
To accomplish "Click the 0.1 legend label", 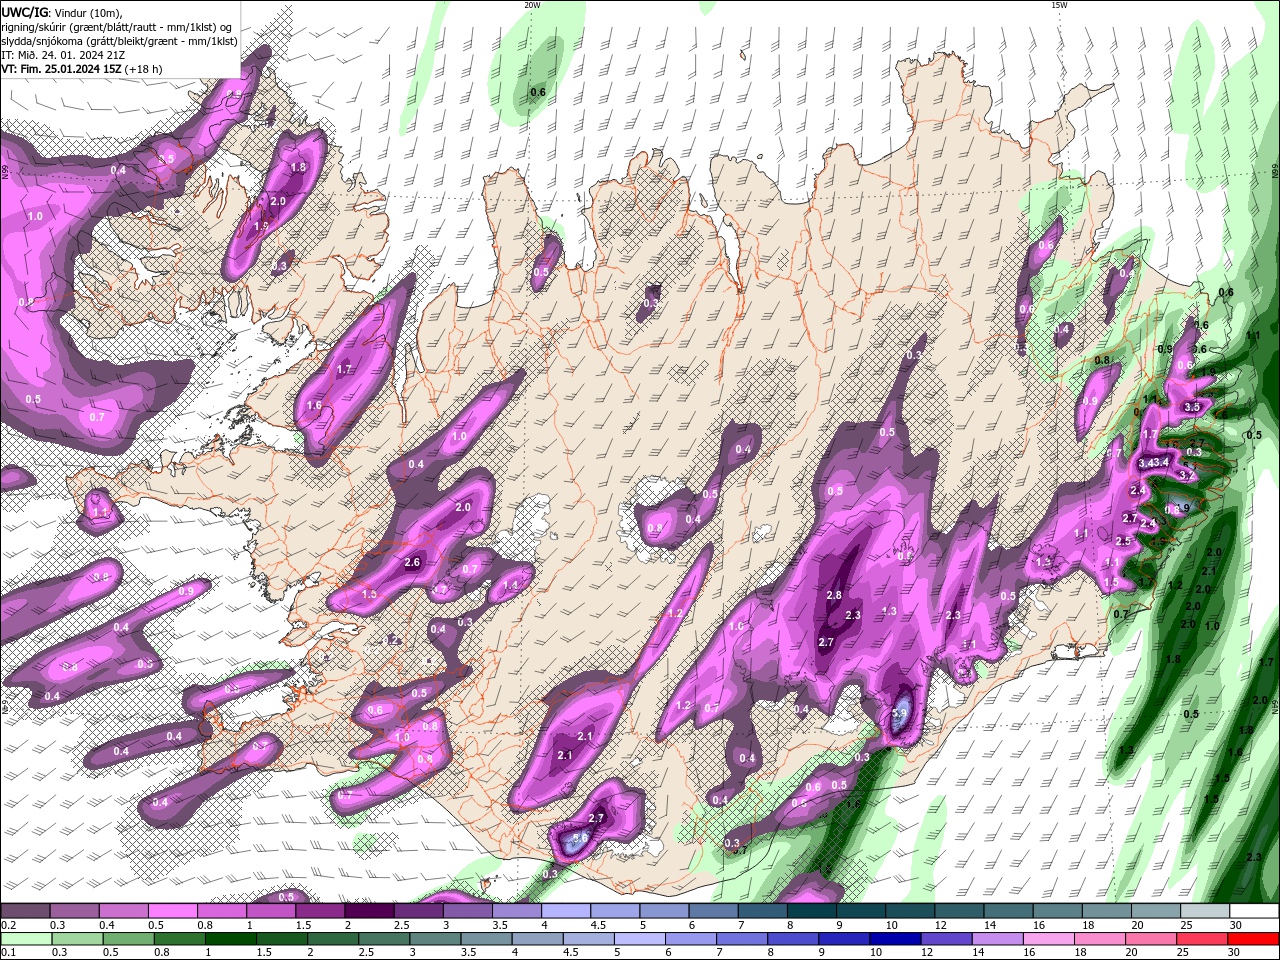I will pyautogui.click(x=9, y=952).
